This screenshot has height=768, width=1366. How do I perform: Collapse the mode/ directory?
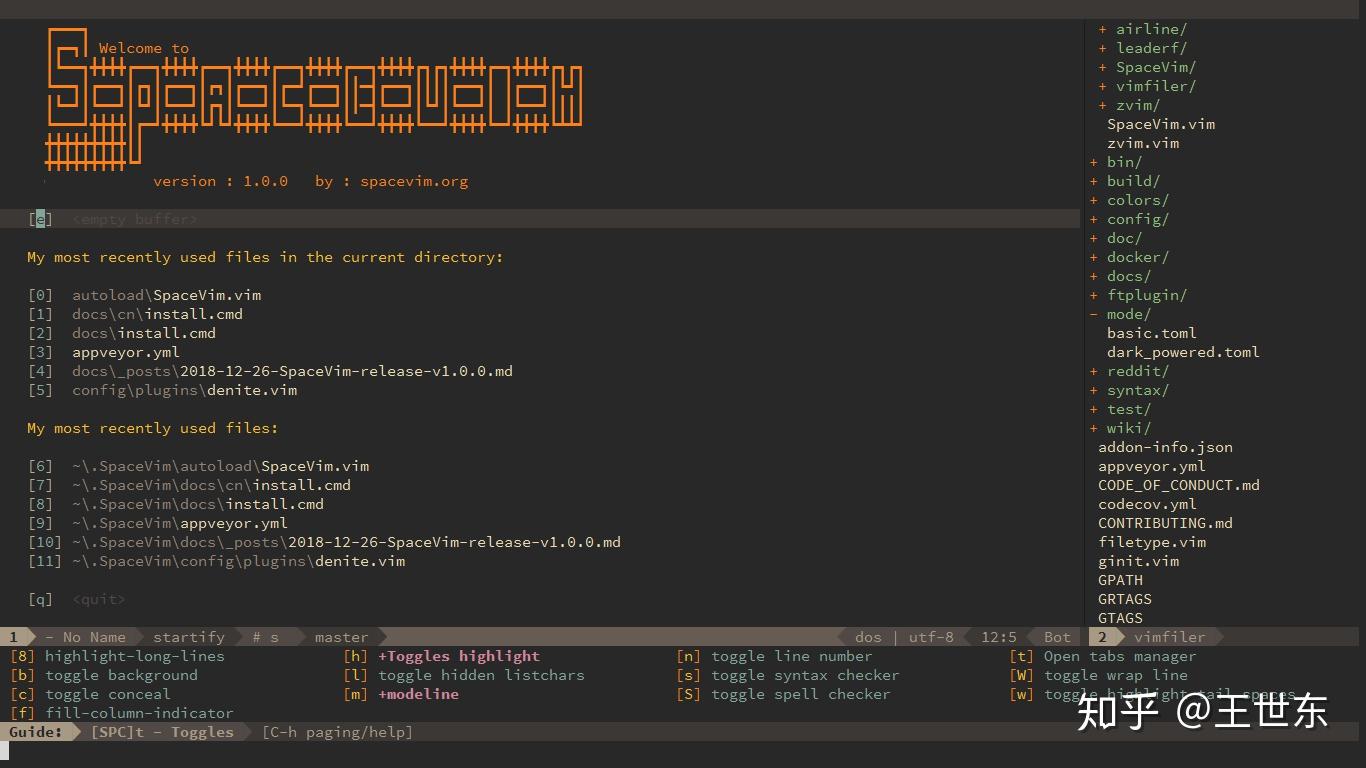1128,314
